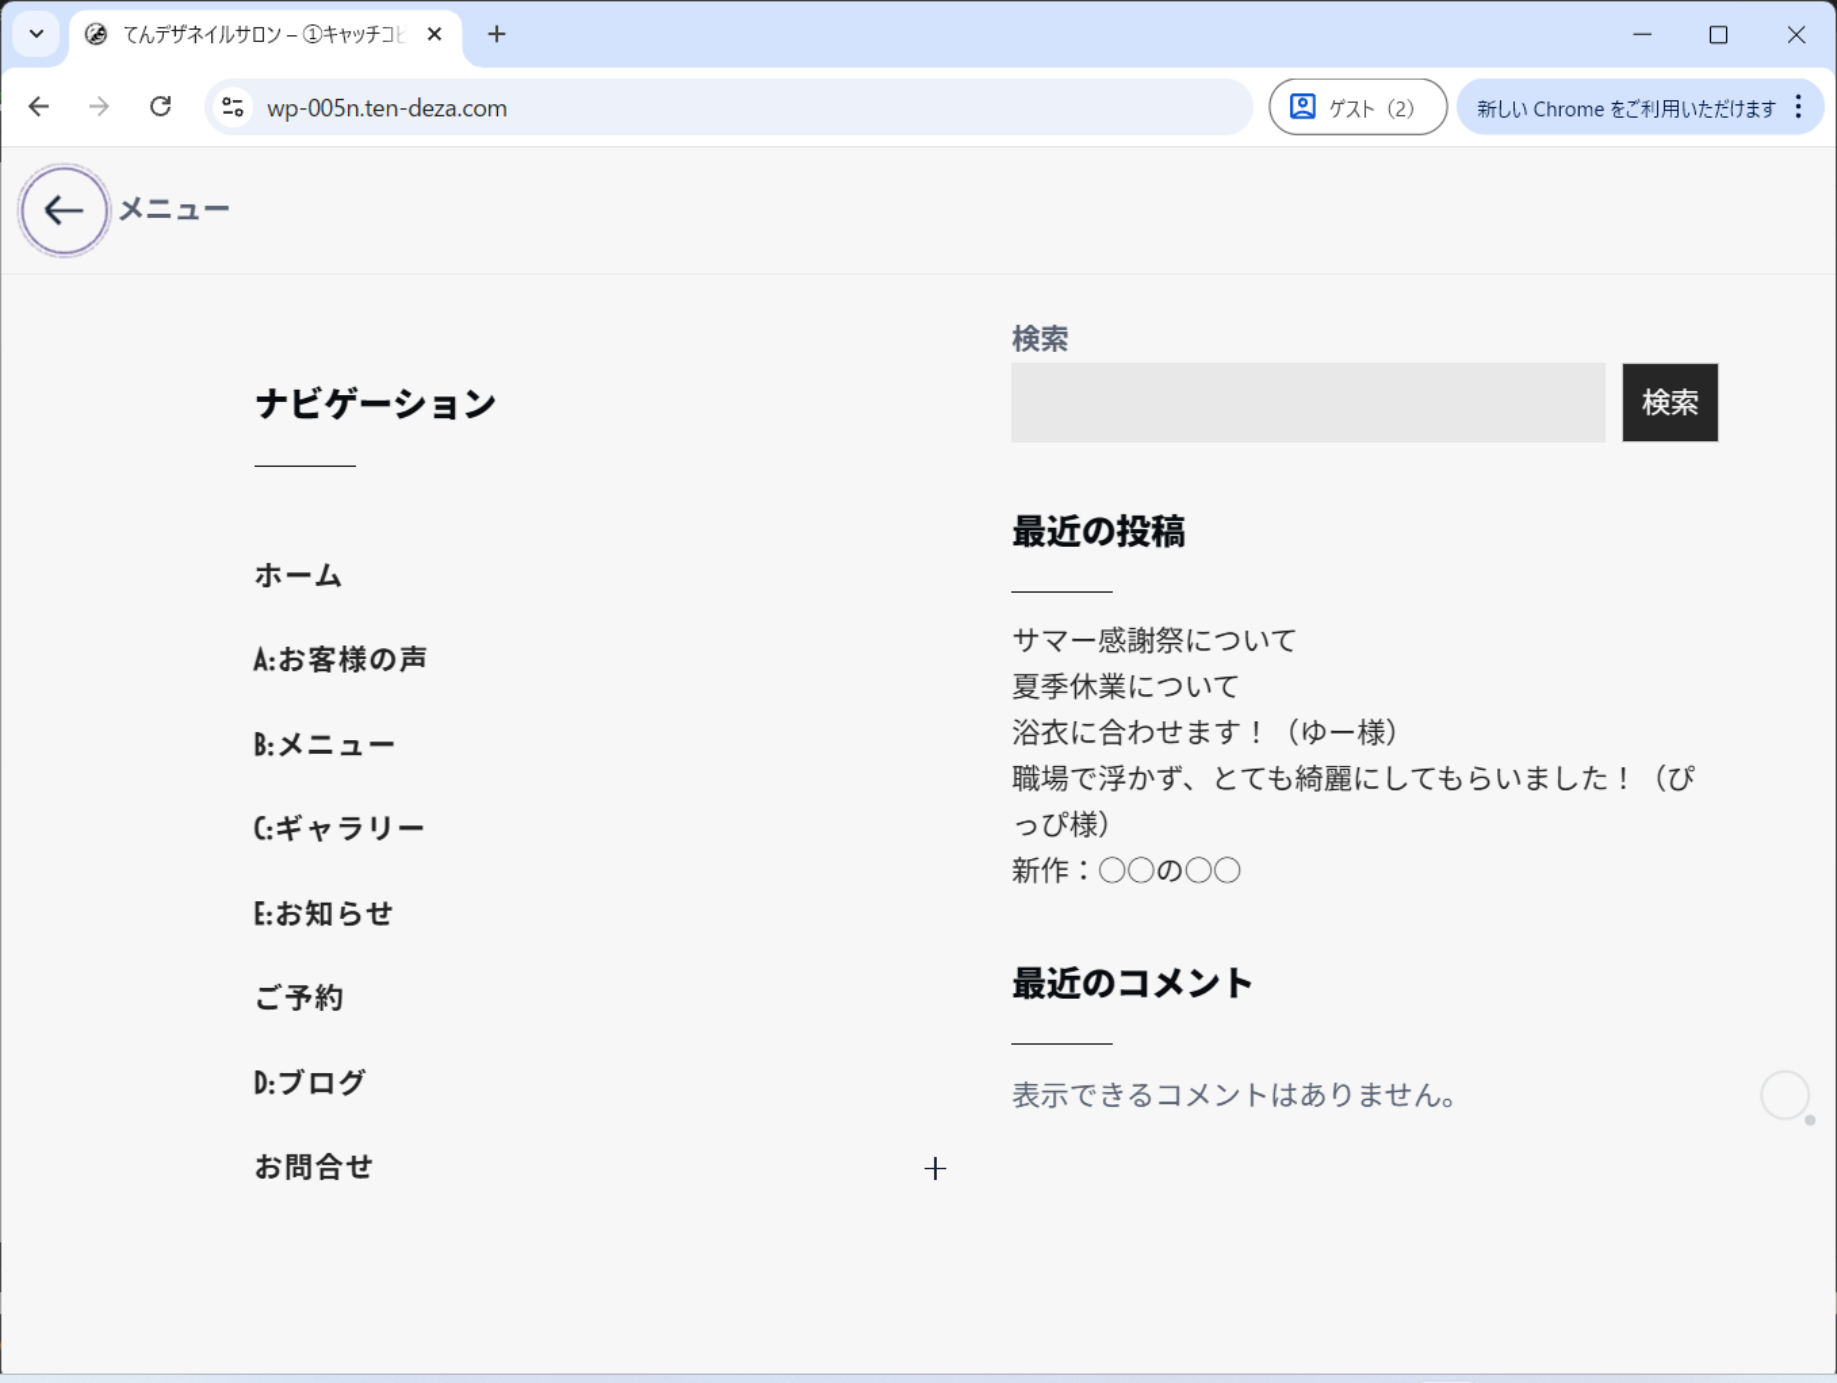
Task: Click the new Chrome available notice
Action: point(1625,108)
